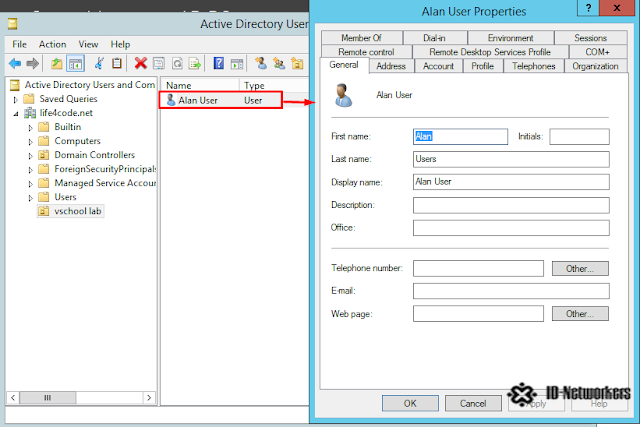Switch to the Member Of tab
Viewport: 640px width, 427px height.
(362, 38)
